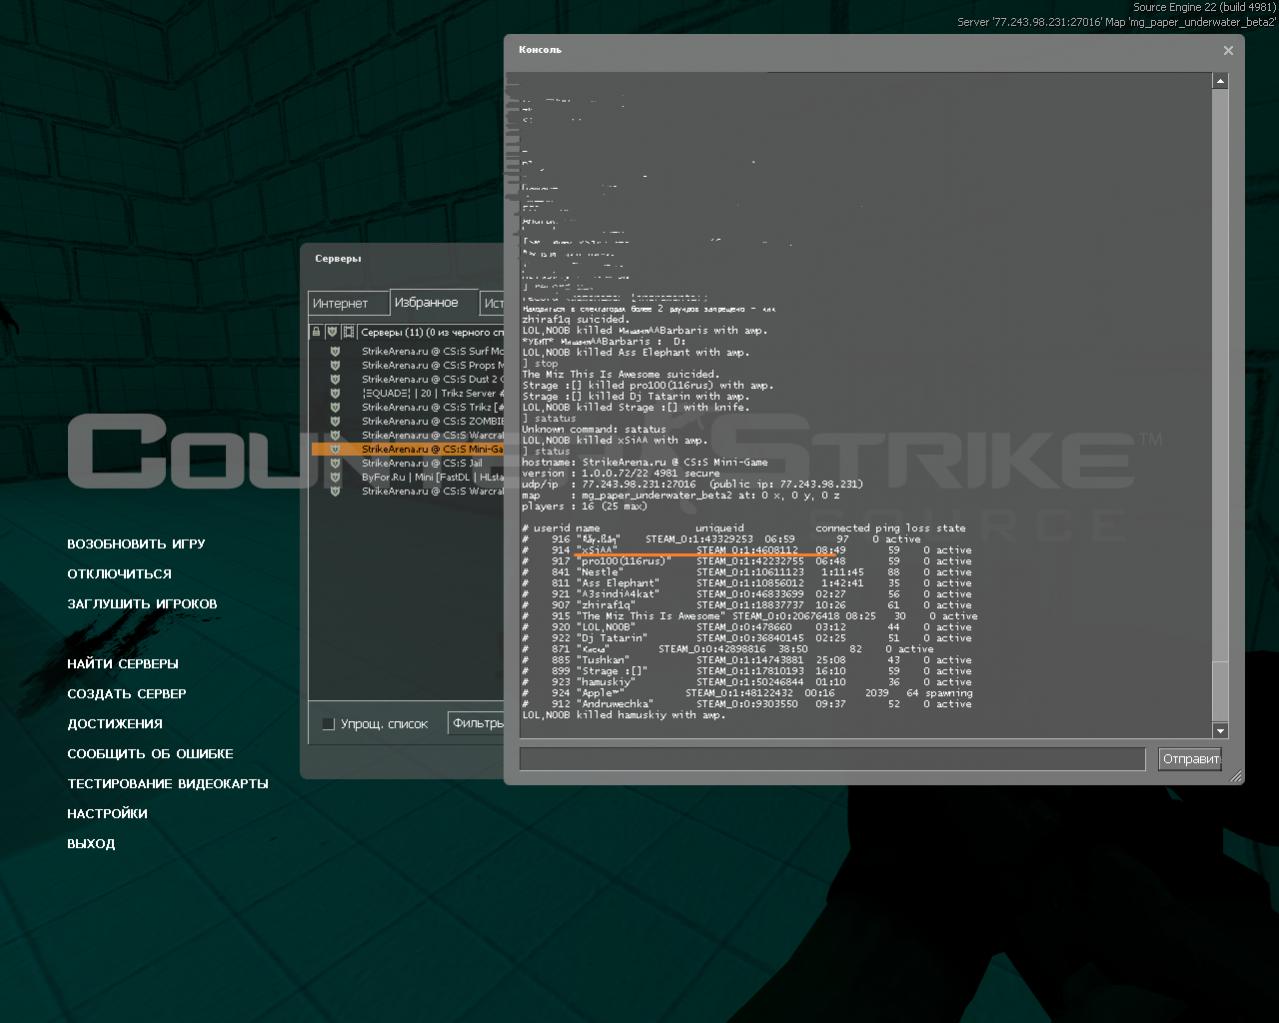1279x1023 pixels.
Task: Click the Ass Elephant player row in console
Action: (747, 583)
